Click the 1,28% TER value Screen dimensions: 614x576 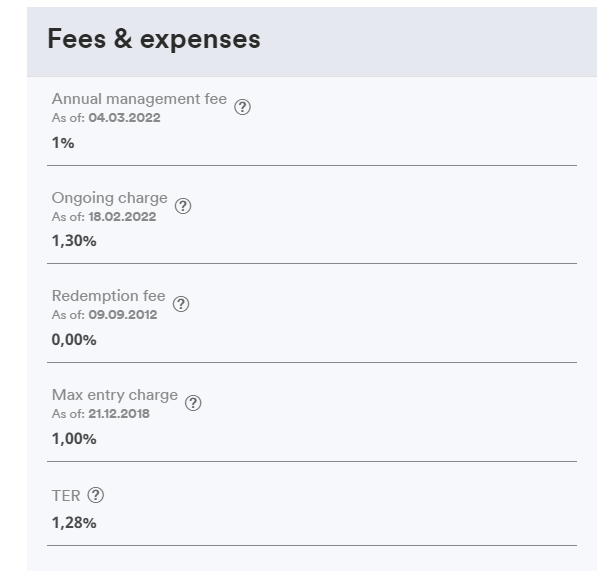pyautogui.click(x=74, y=522)
